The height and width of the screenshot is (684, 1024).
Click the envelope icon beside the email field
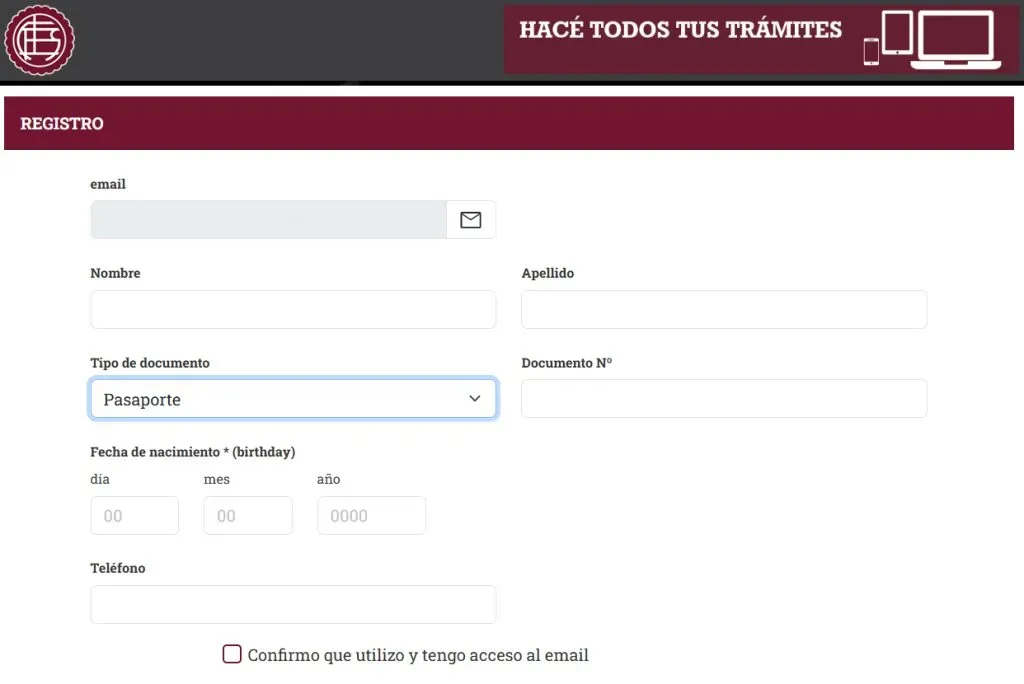470,219
